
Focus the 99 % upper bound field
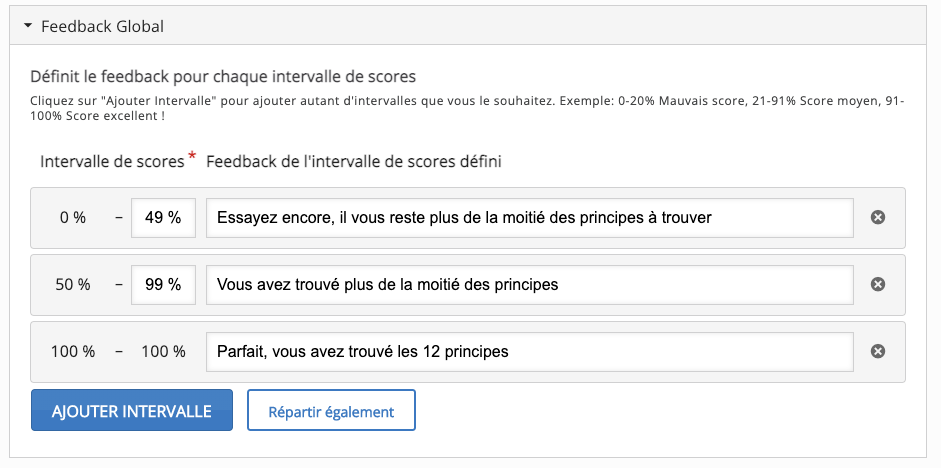point(162,284)
